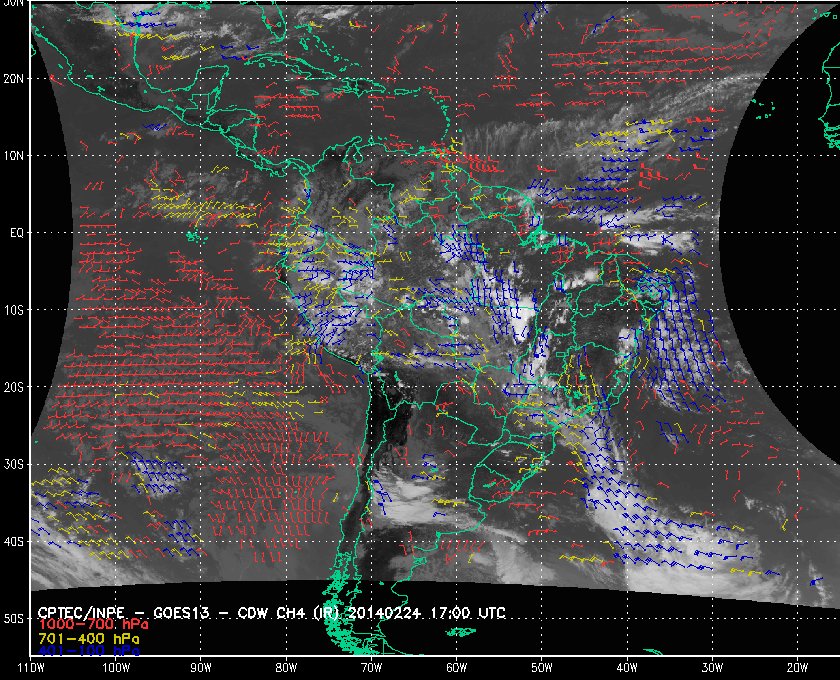
Task: Click the 100W longitude label
Action: click(x=116, y=668)
